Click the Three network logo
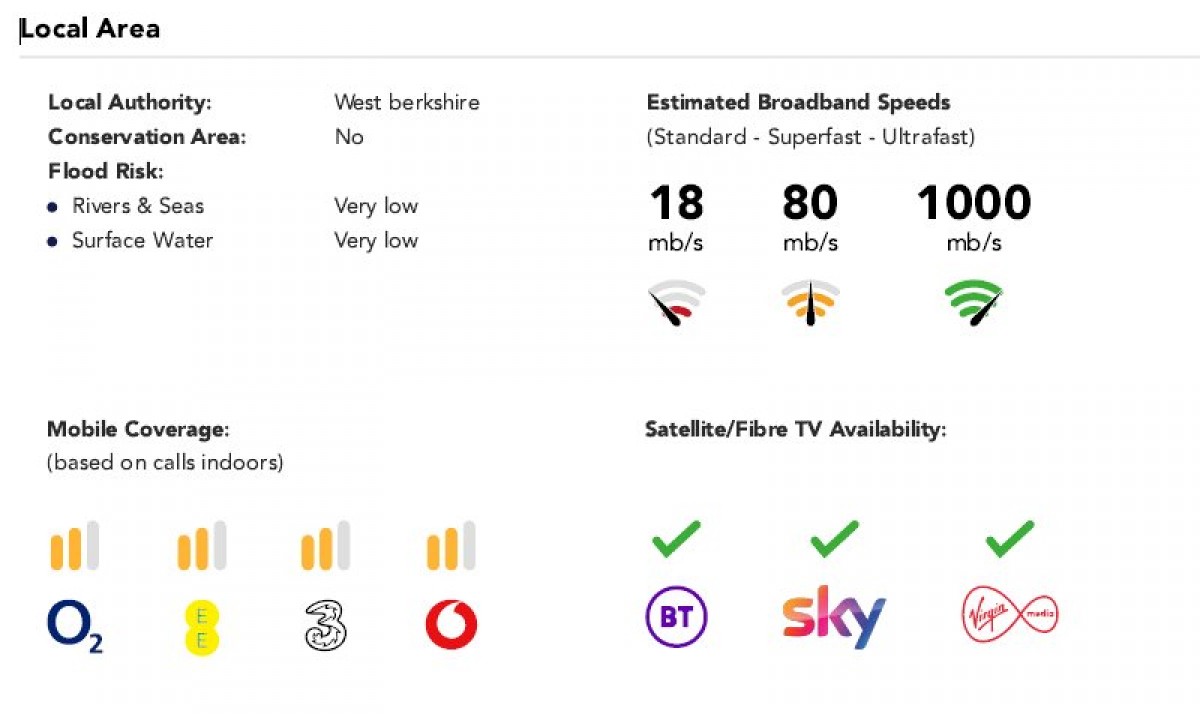 [325, 626]
